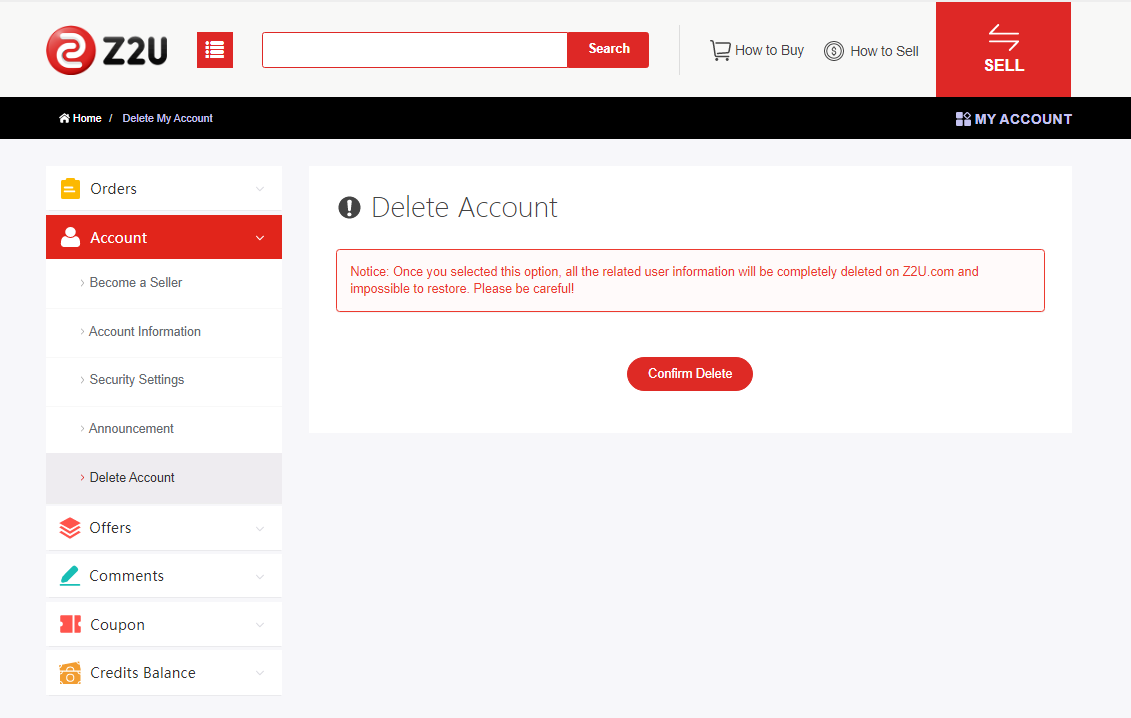Click the Orders clipboard icon
1131x718 pixels.
coord(70,189)
